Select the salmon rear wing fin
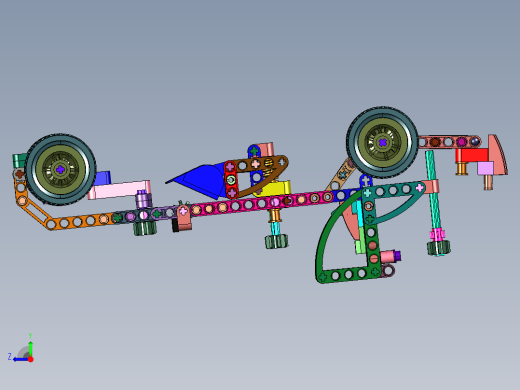 (498, 155)
